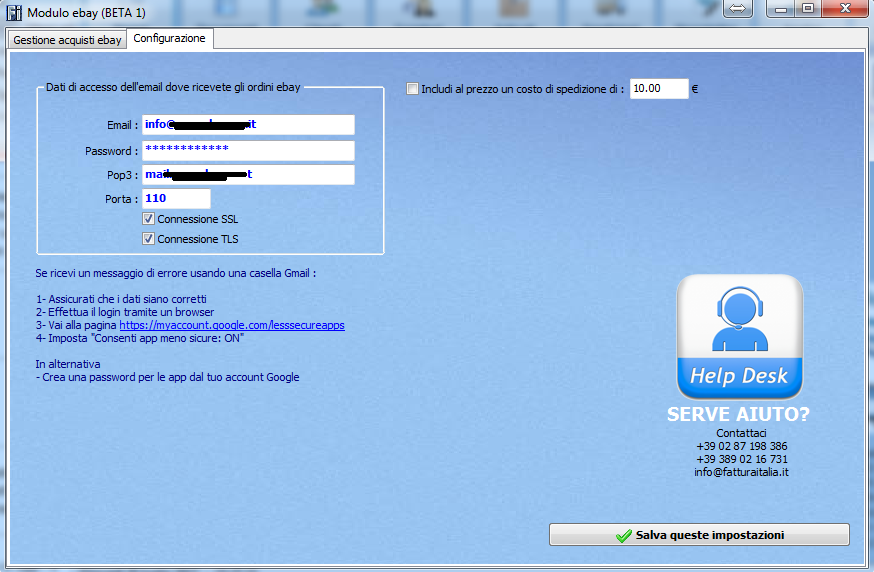874x572 pixels.
Task: Click the Email address input field
Action: (x=248, y=125)
